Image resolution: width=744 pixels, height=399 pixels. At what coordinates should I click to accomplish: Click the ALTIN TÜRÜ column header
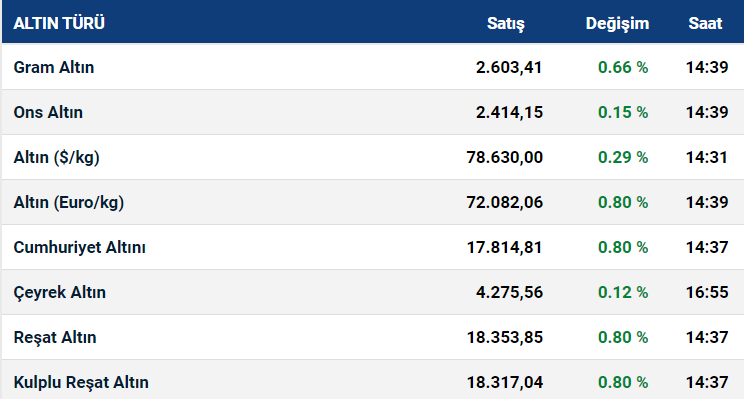pos(59,23)
